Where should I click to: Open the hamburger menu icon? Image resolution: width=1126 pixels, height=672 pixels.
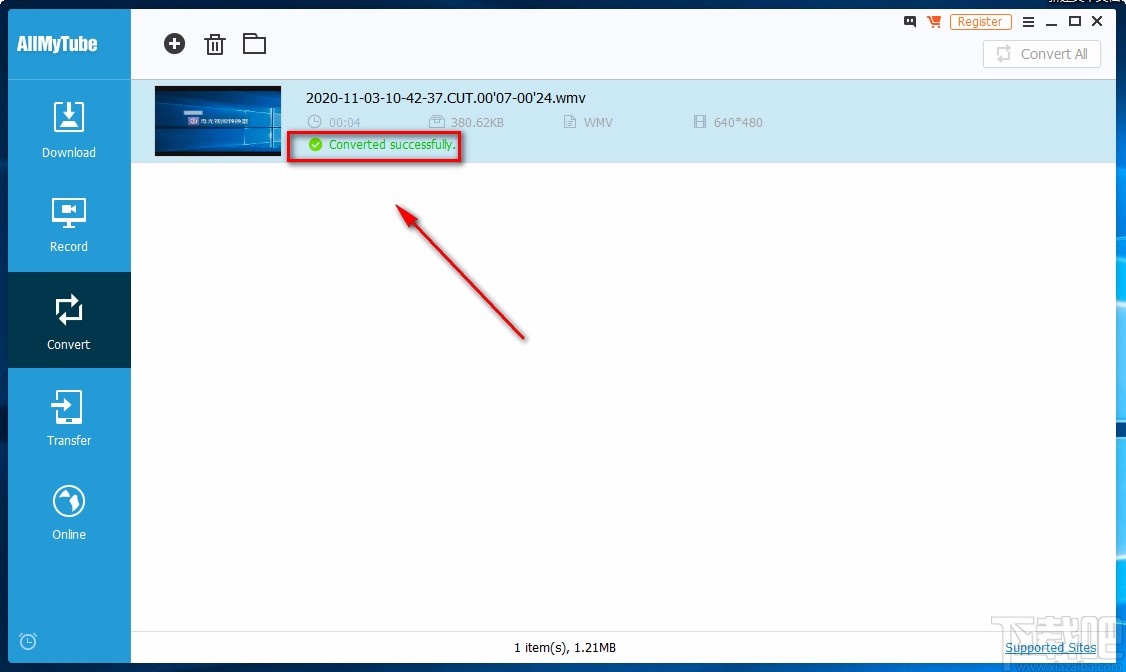pyautogui.click(x=1028, y=22)
